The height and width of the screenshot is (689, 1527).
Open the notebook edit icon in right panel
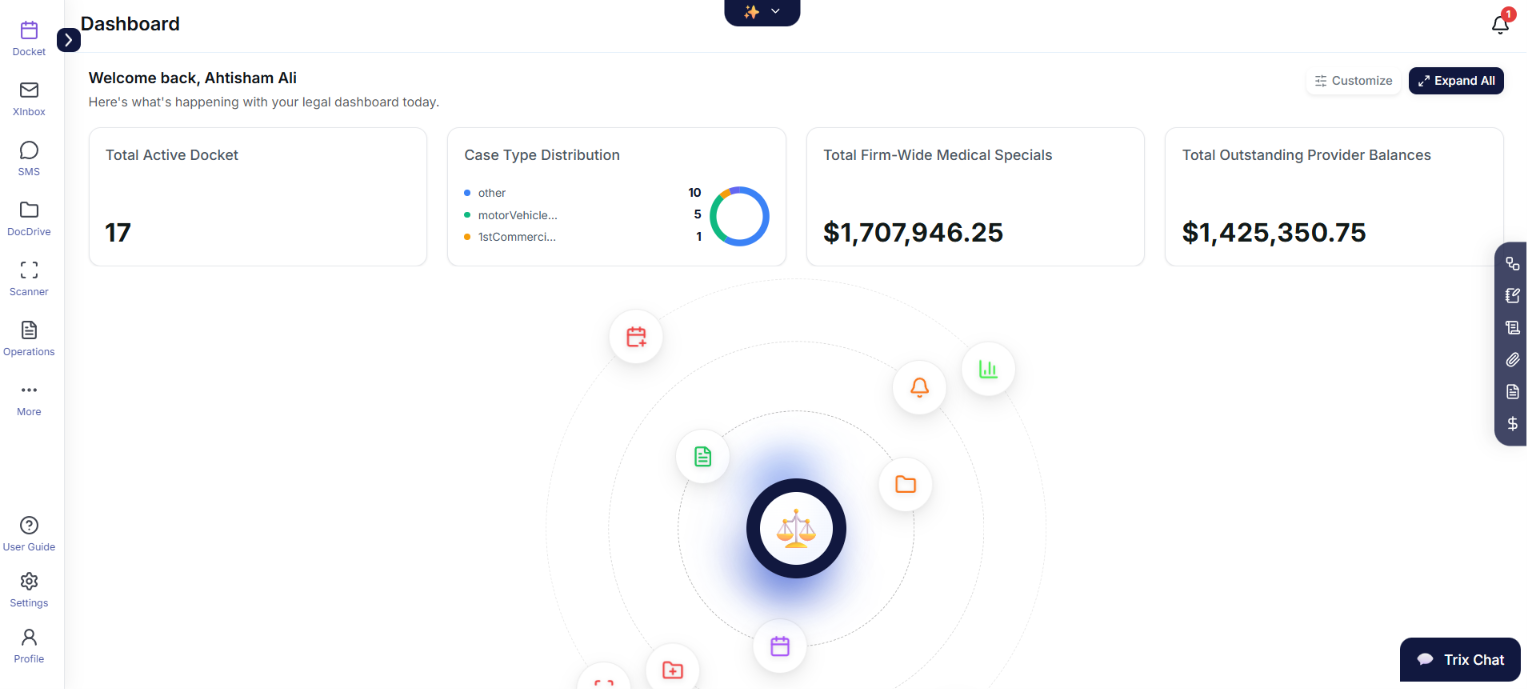[1512, 296]
